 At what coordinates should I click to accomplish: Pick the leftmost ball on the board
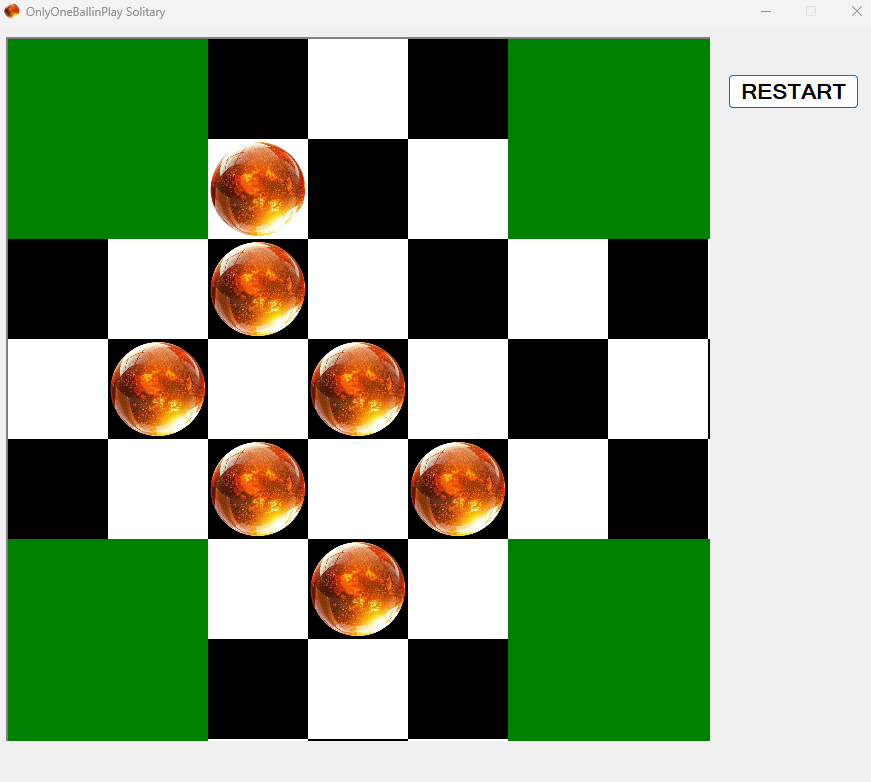pyautogui.click(x=158, y=388)
